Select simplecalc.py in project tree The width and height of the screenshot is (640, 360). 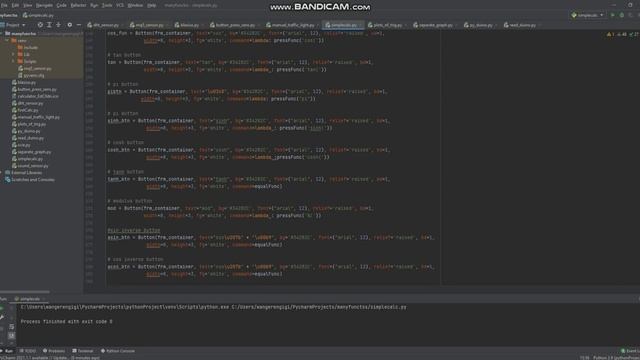click(27, 159)
